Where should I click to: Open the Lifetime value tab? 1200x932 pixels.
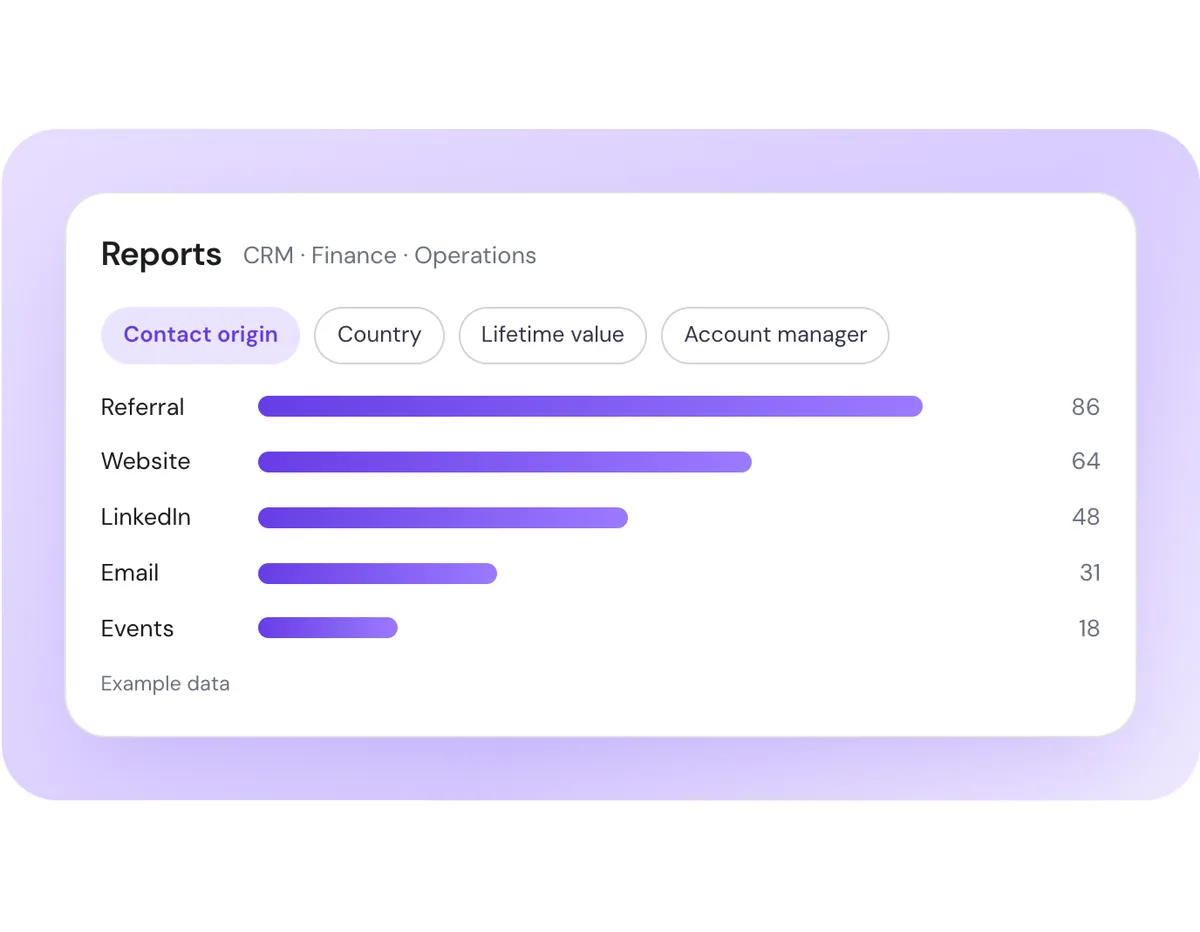tap(552, 335)
